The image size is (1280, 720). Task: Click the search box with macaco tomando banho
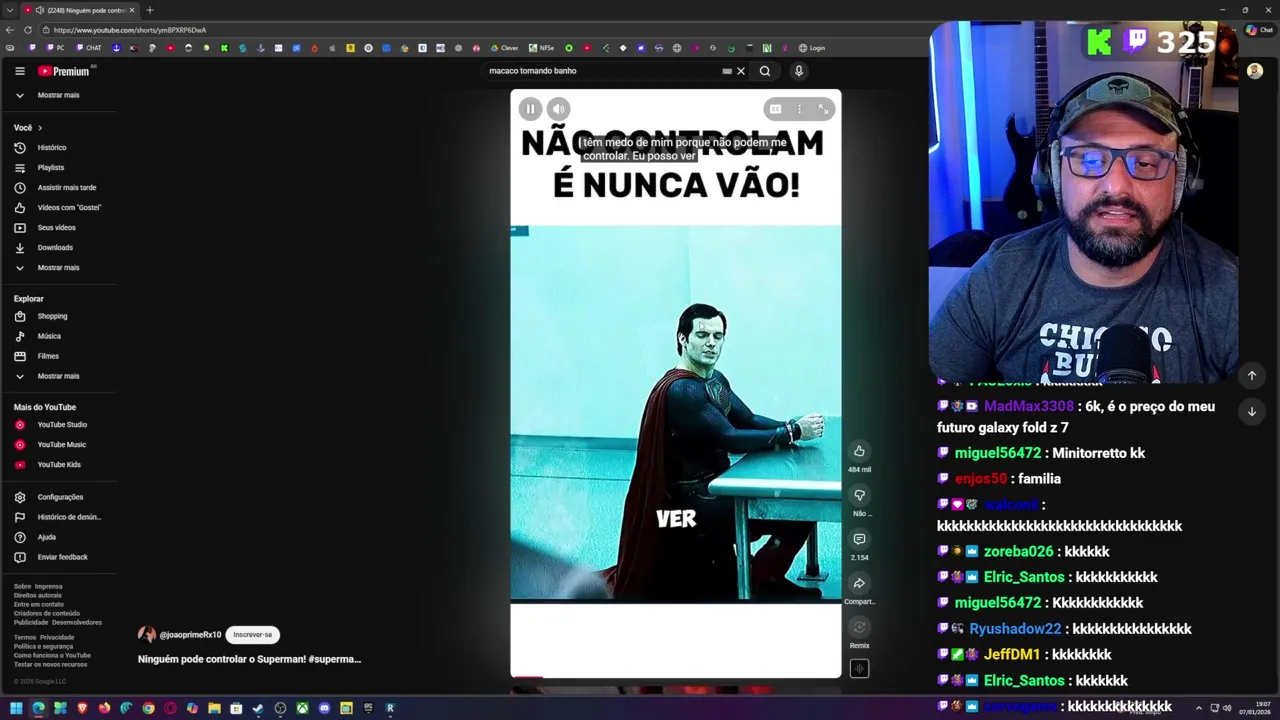coord(600,71)
